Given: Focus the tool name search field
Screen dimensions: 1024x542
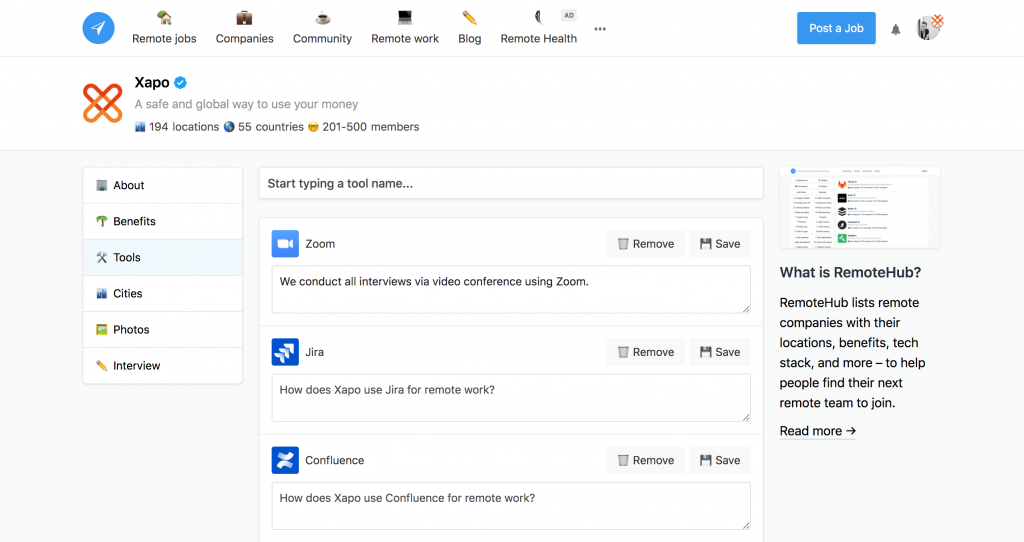Looking at the screenshot, I should point(510,184).
